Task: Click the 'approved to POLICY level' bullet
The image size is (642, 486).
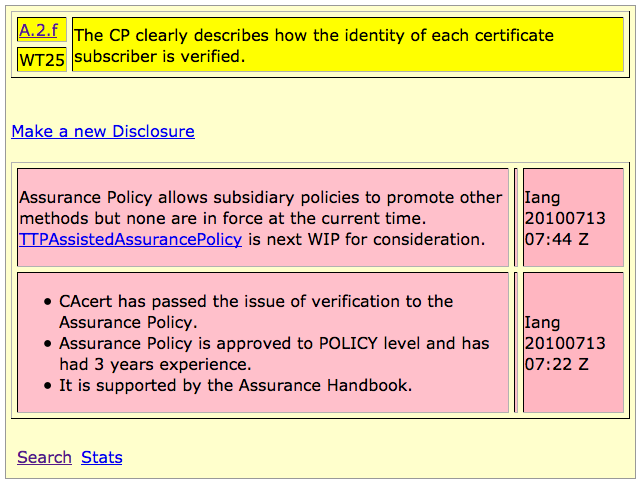Action: [x=273, y=343]
